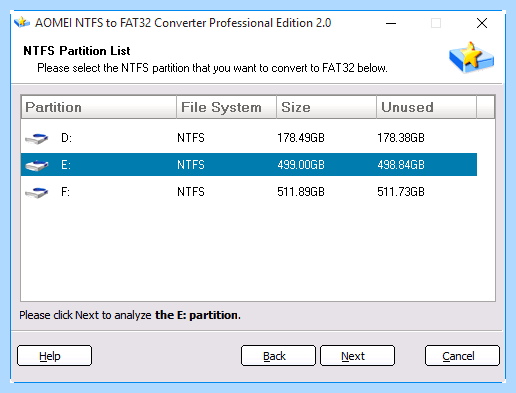
Task: Click NTFS file system in E: row
Action: click(x=191, y=165)
